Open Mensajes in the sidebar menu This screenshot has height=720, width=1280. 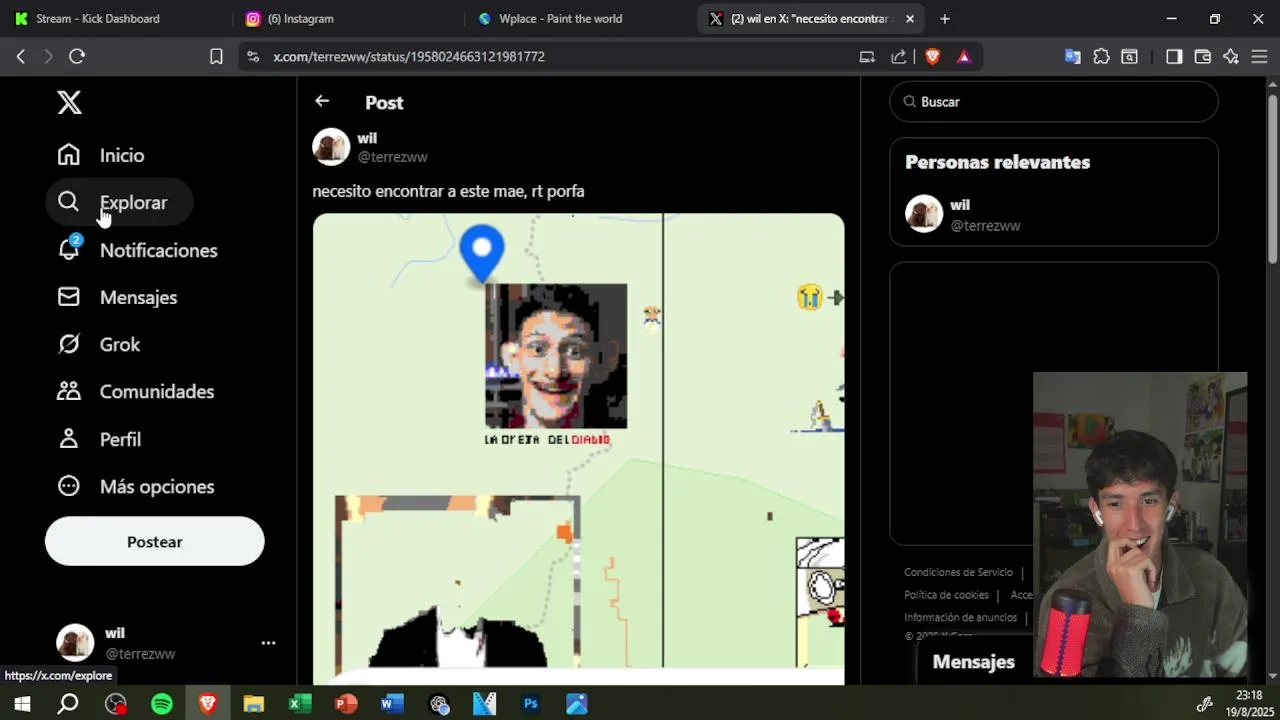point(118,297)
